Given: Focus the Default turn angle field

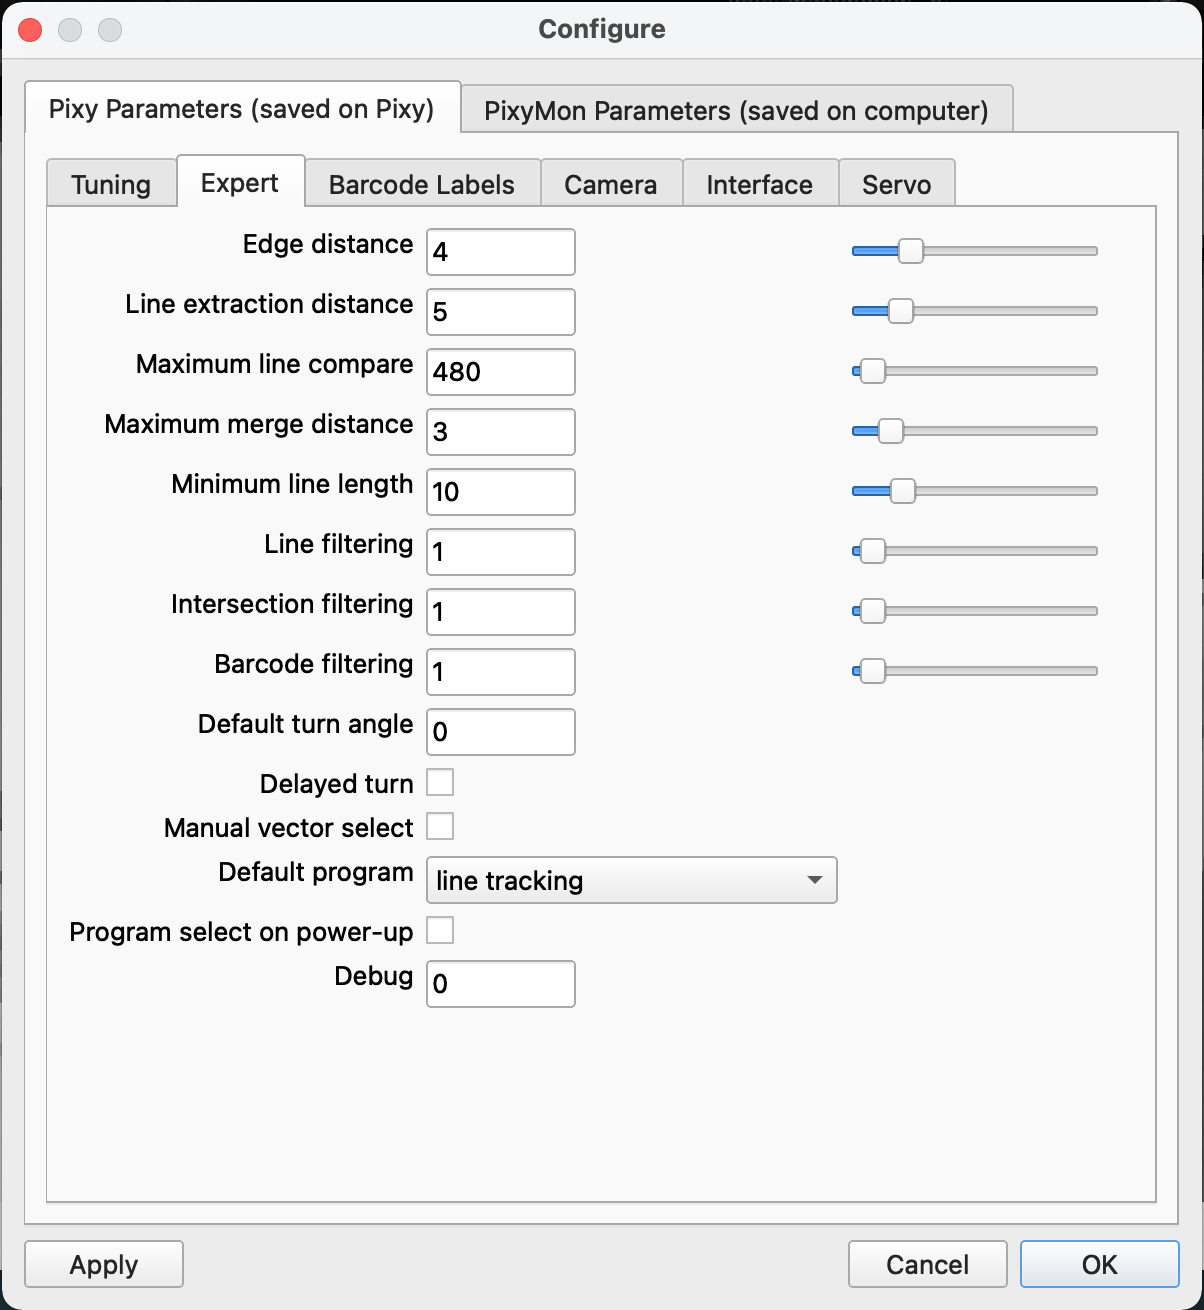Looking at the screenshot, I should (500, 732).
